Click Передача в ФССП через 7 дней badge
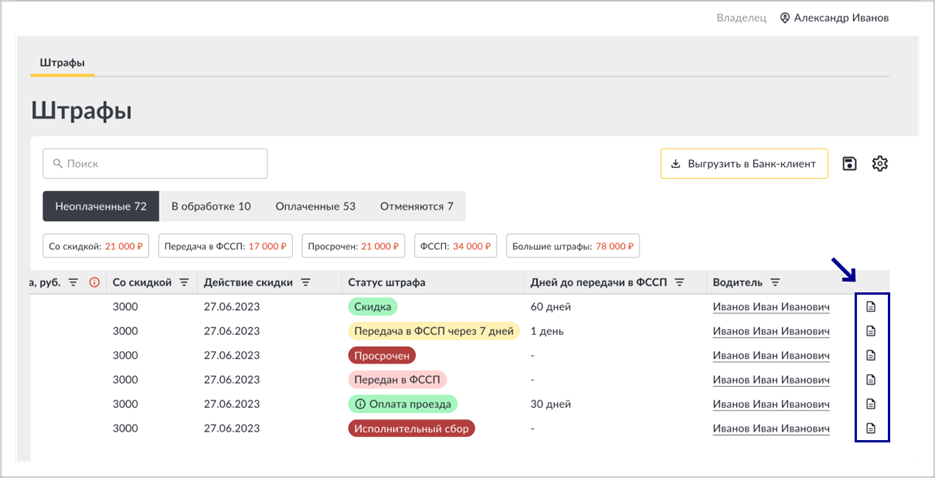 pyautogui.click(x=434, y=331)
